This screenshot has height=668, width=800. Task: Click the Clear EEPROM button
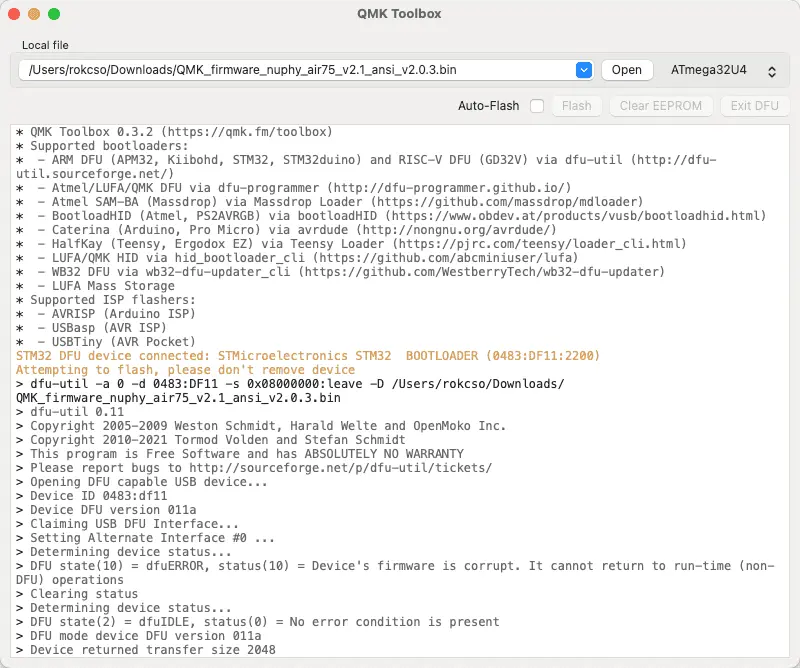click(661, 106)
